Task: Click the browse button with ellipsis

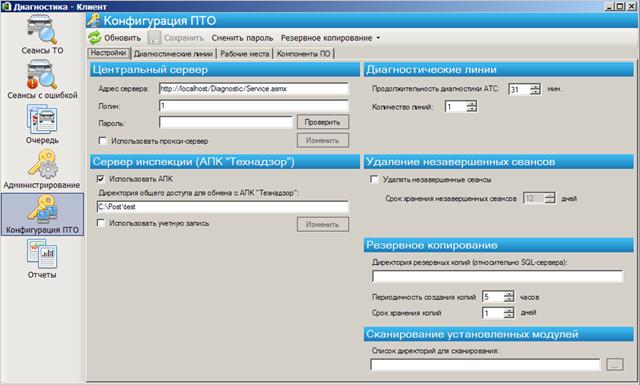Action: pos(615,365)
